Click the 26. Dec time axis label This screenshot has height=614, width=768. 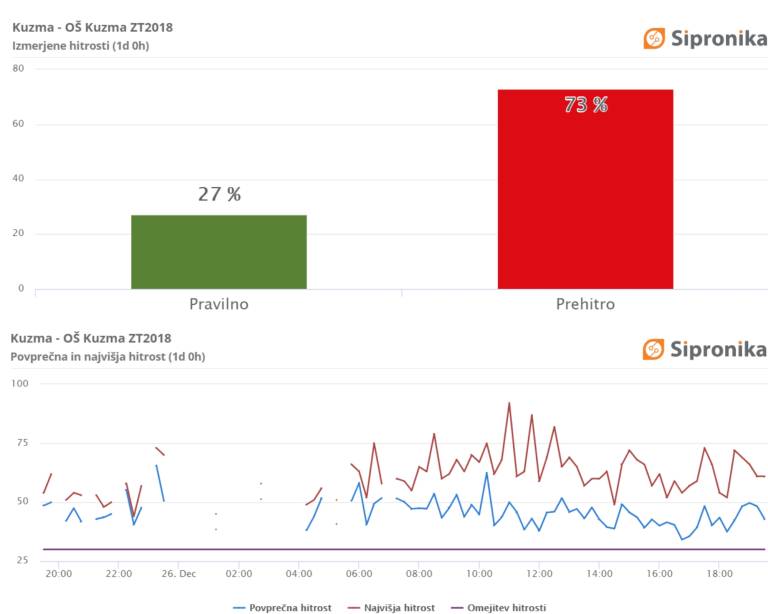click(x=179, y=573)
